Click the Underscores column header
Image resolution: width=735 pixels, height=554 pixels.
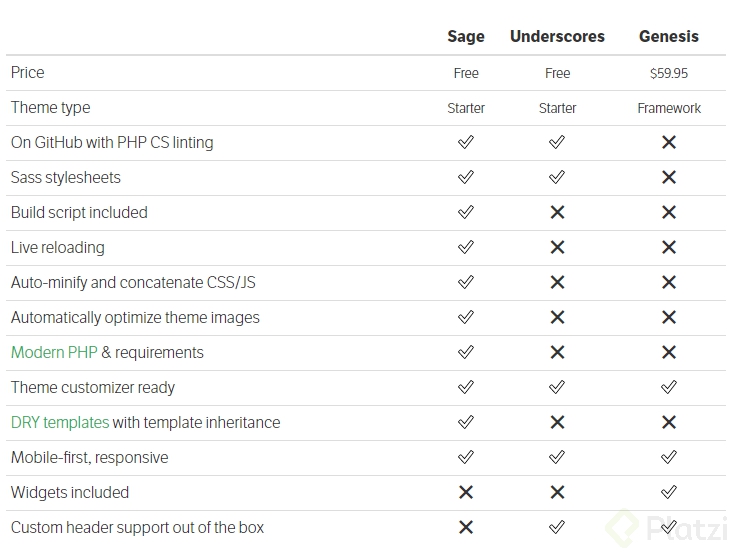coord(557,36)
